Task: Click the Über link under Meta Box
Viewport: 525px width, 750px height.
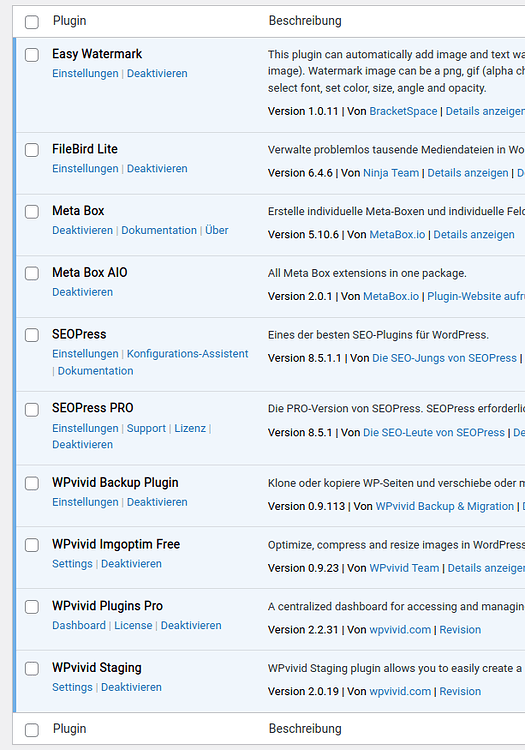Action: 217,230
